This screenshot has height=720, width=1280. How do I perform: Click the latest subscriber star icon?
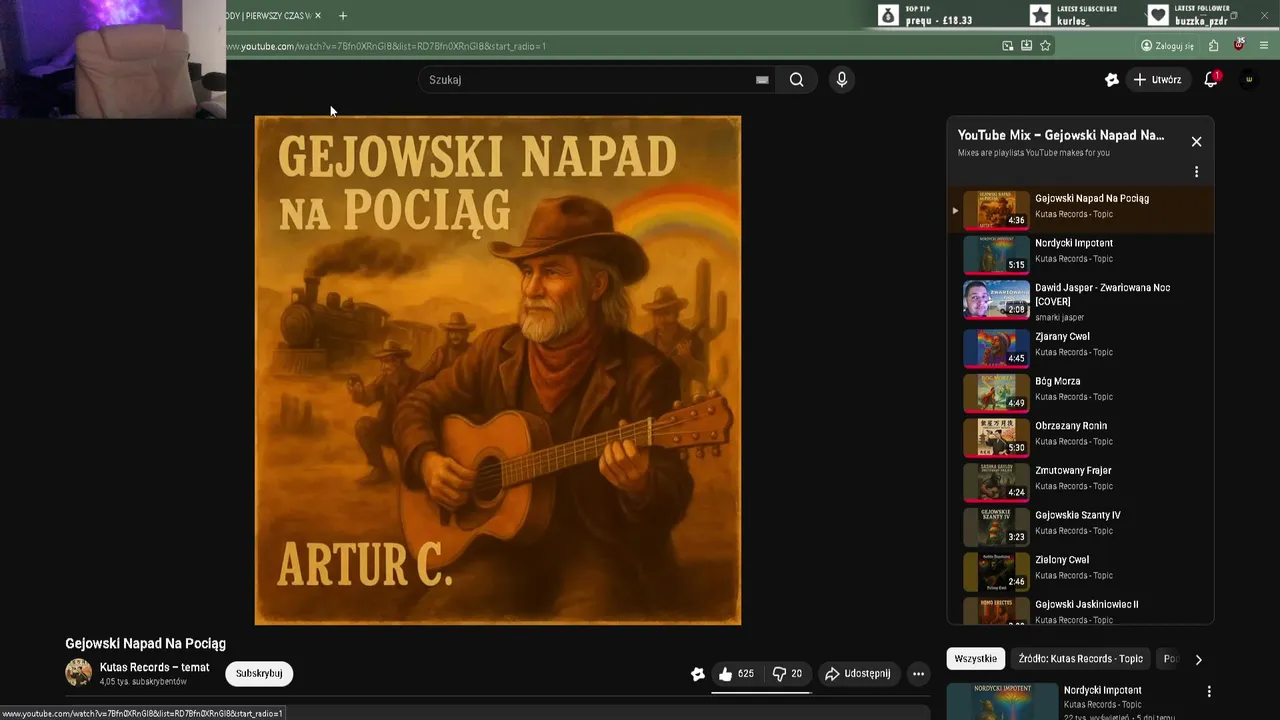1040,15
